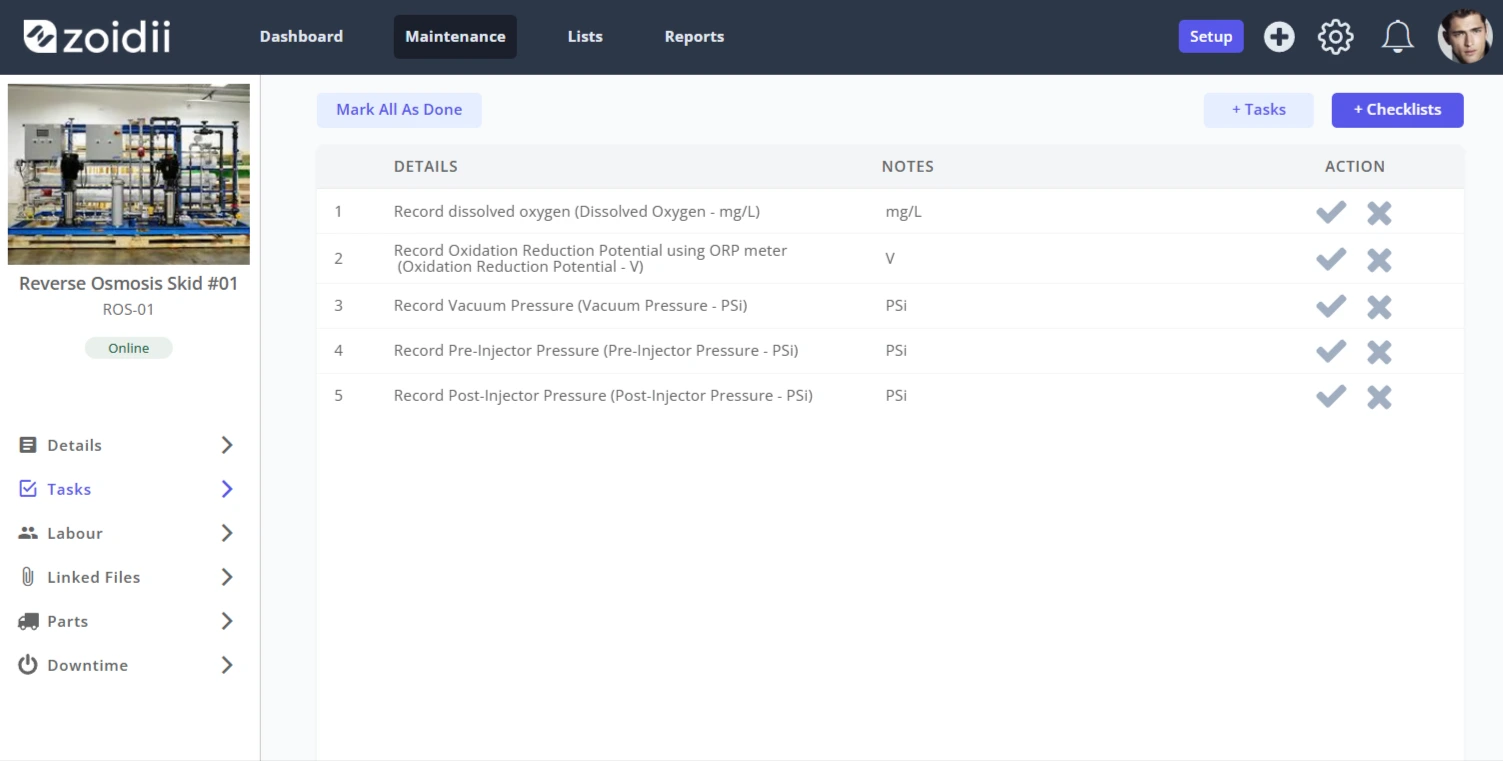Open the Reports menu

694,36
